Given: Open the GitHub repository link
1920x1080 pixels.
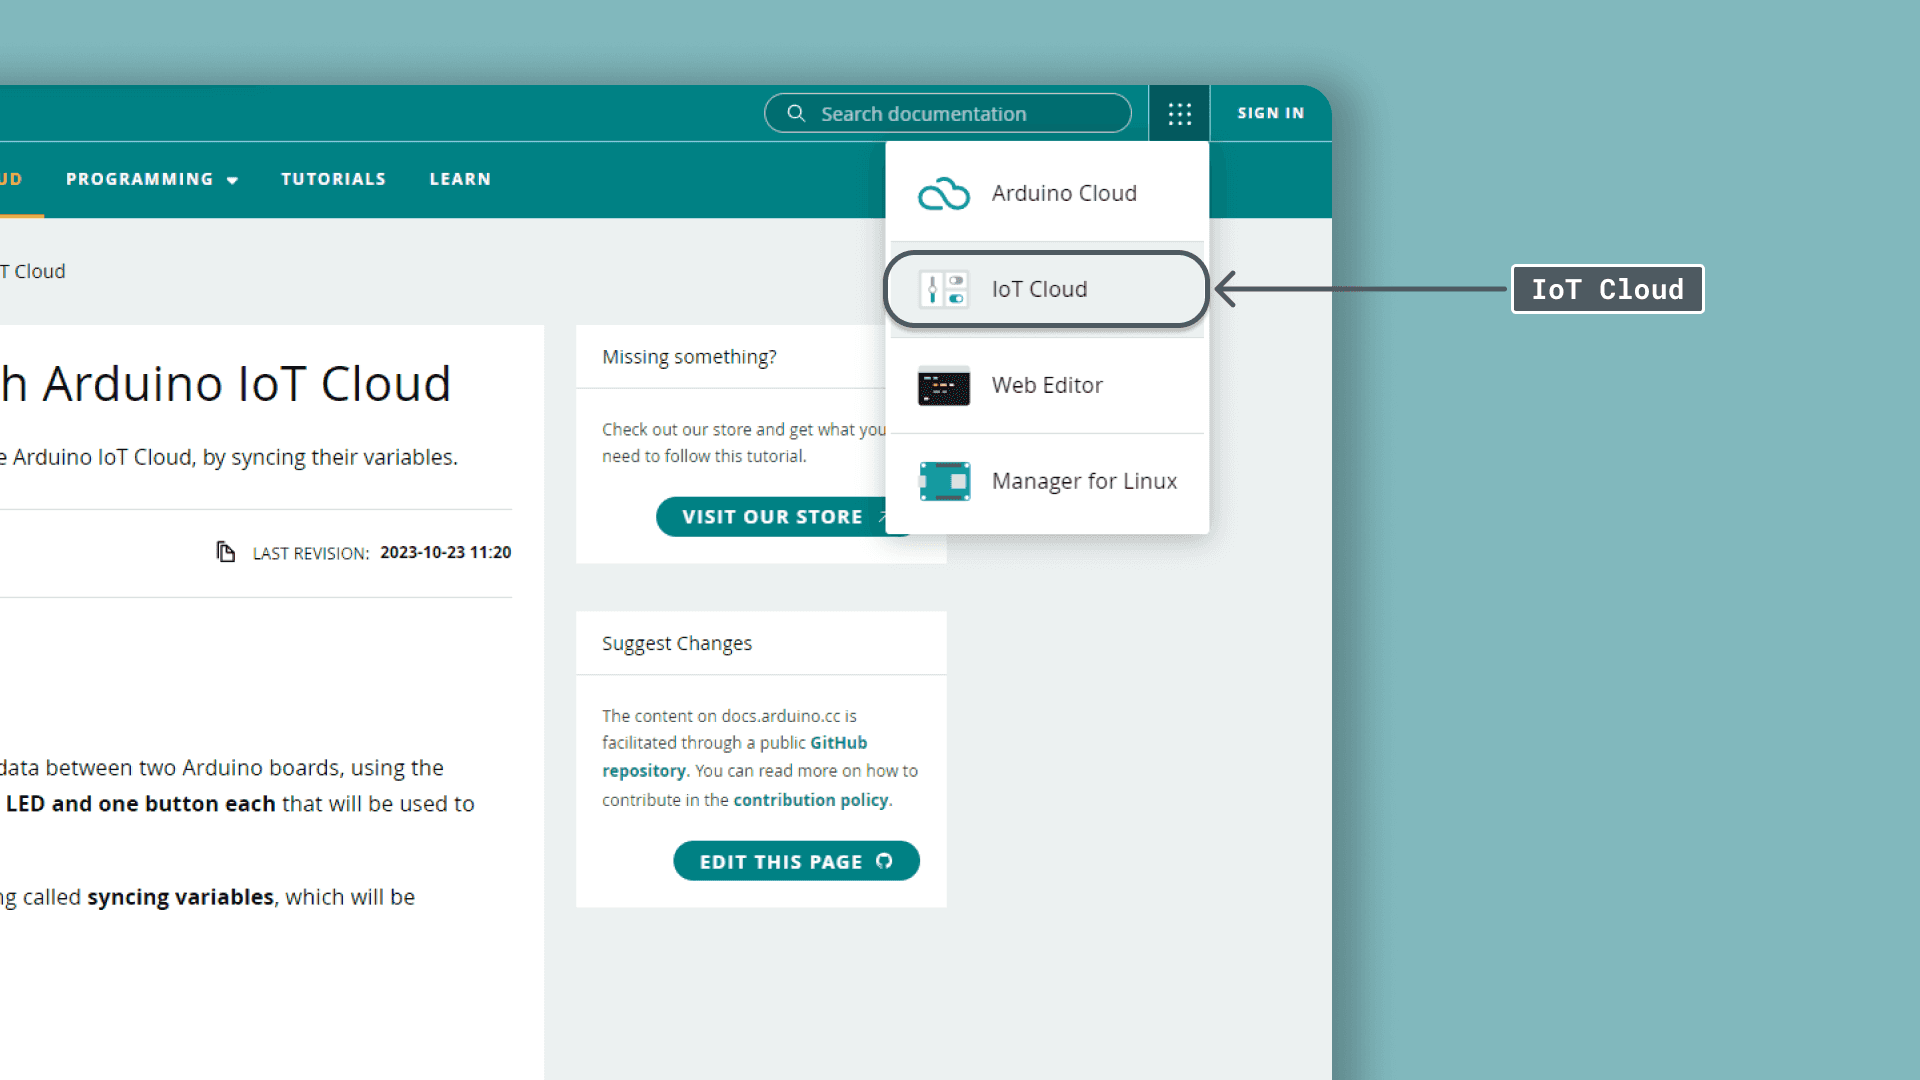Looking at the screenshot, I should [838, 743].
